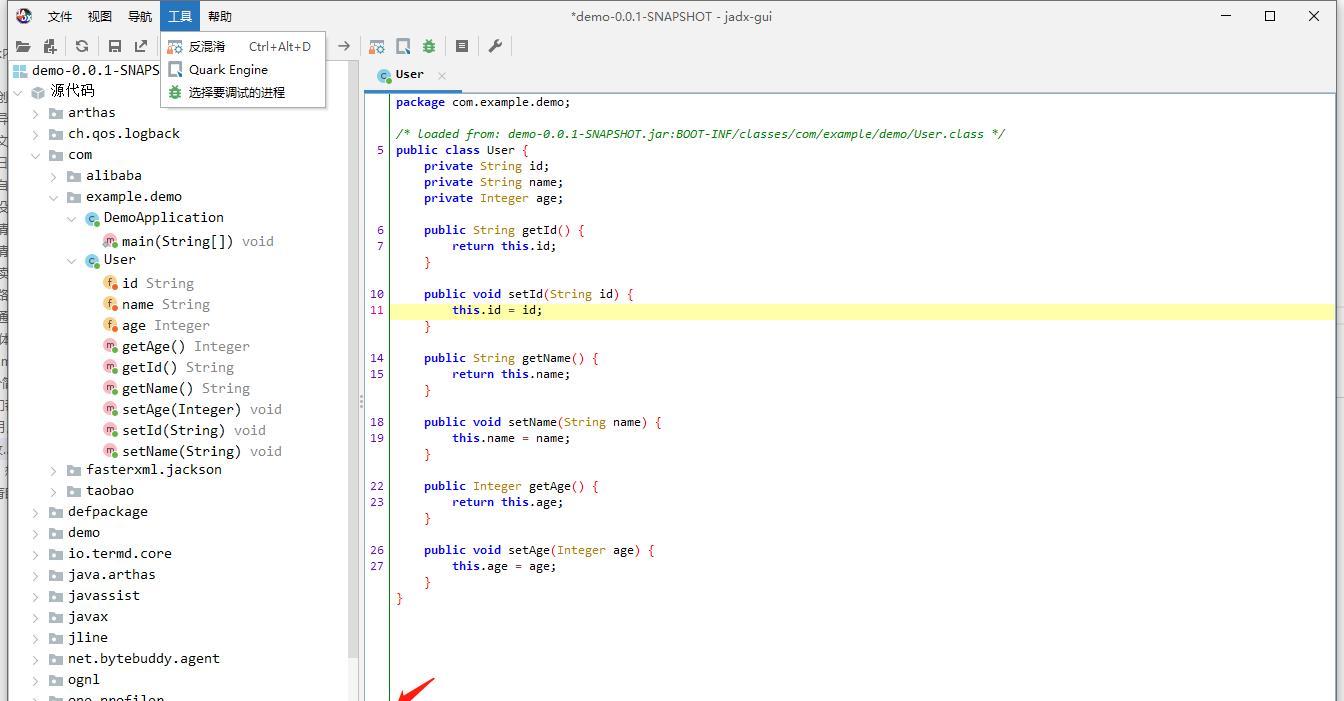Collapse the example.demo package
This screenshot has height=701, width=1344.
(x=54, y=197)
